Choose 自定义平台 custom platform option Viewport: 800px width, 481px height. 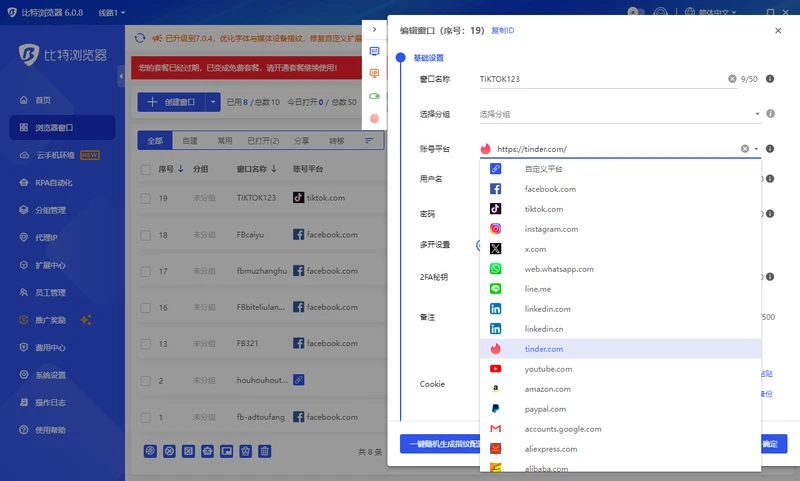(620, 169)
